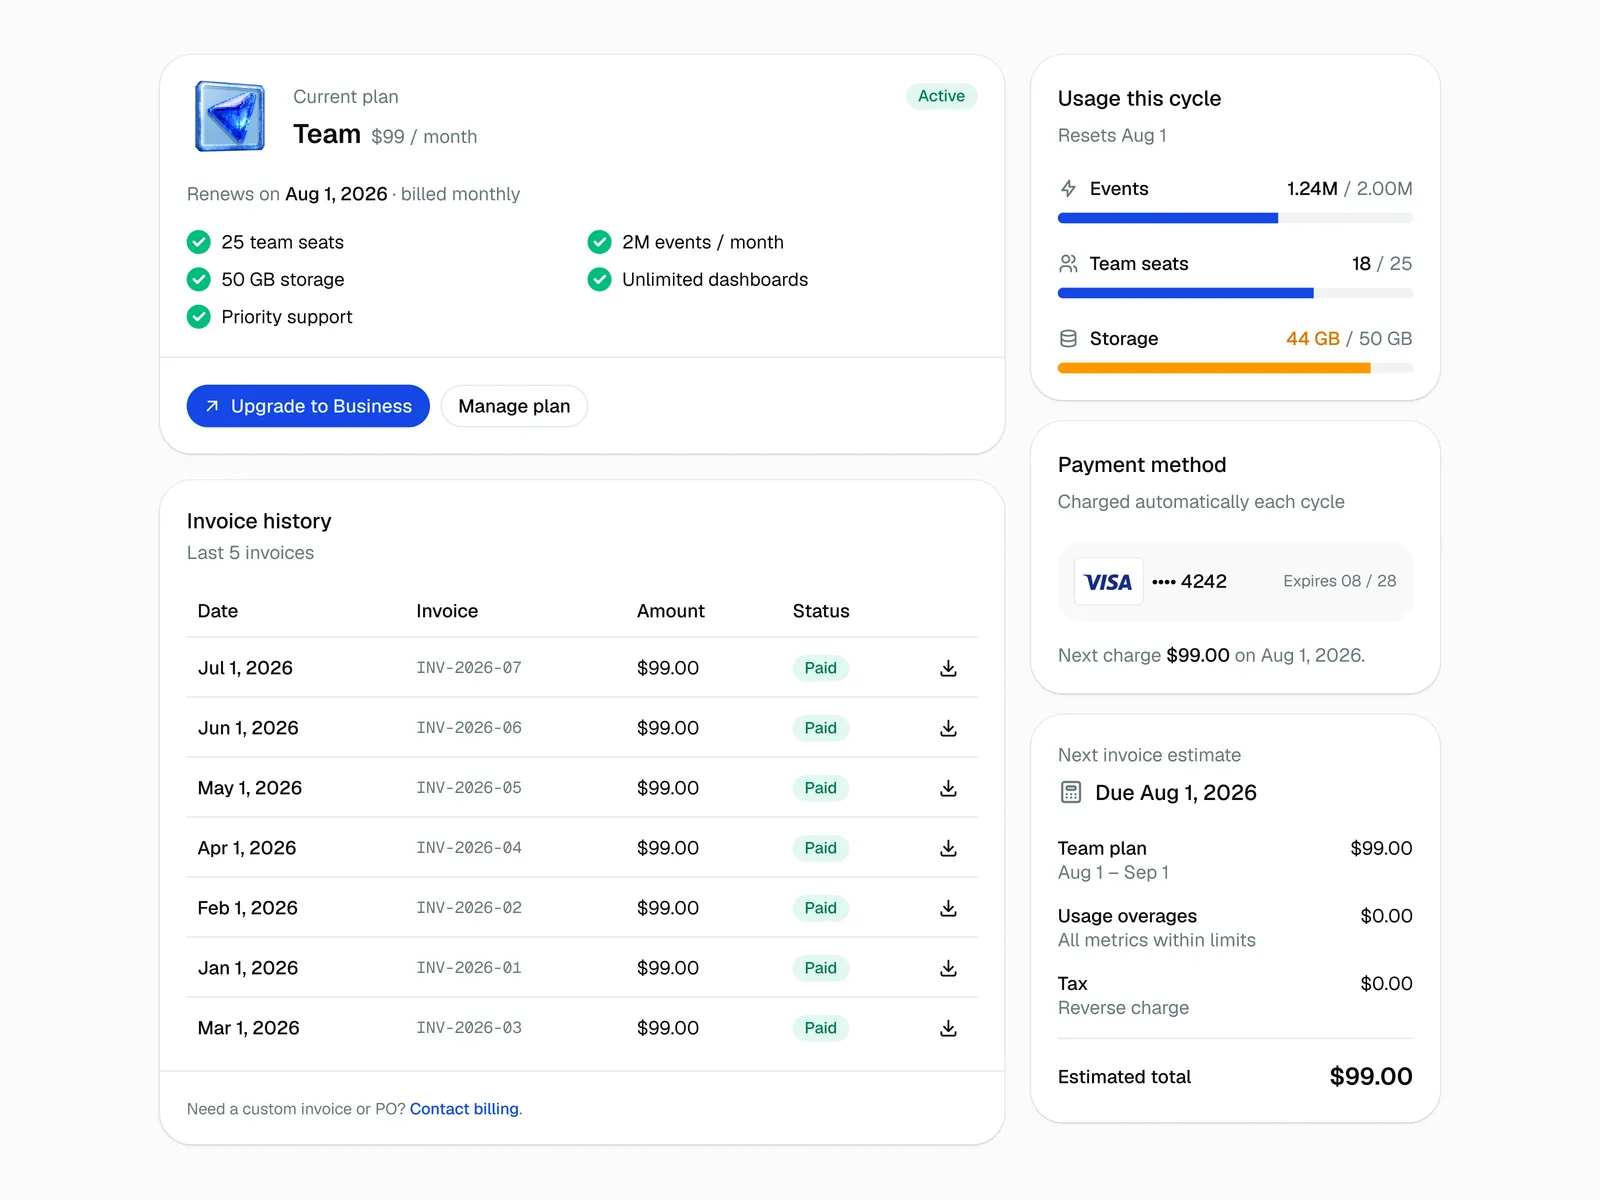Image resolution: width=1600 pixels, height=1200 pixels.
Task: Click the Status column header
Action: 821,611
